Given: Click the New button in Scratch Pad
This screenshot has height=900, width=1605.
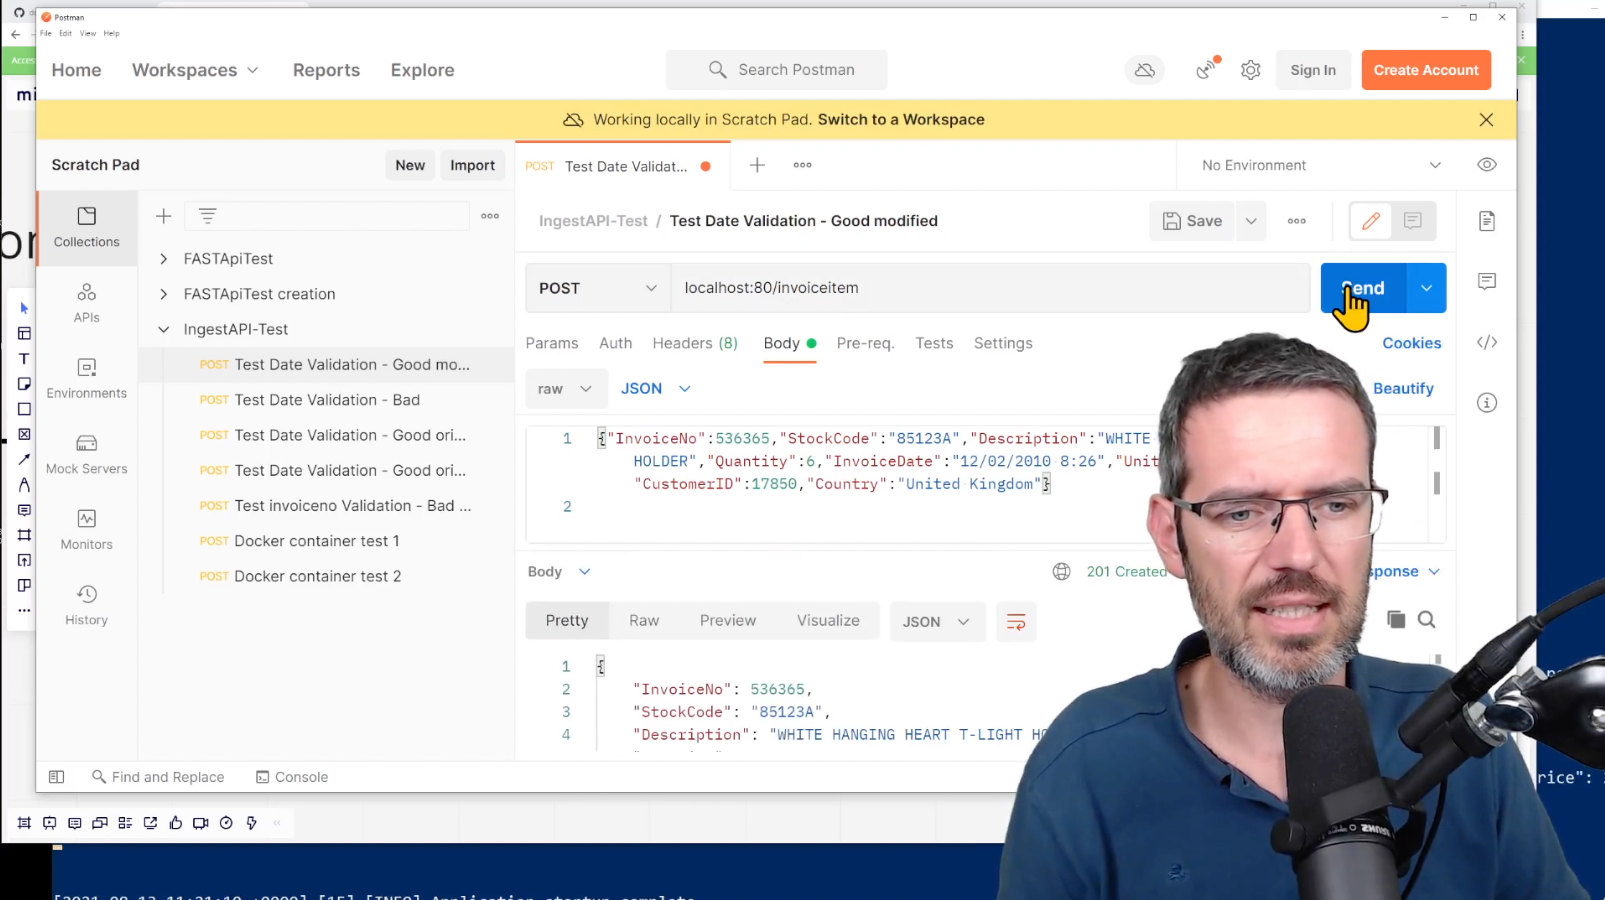Looking at the screenshot, I should pyautogui.click(x=410, y=165).
